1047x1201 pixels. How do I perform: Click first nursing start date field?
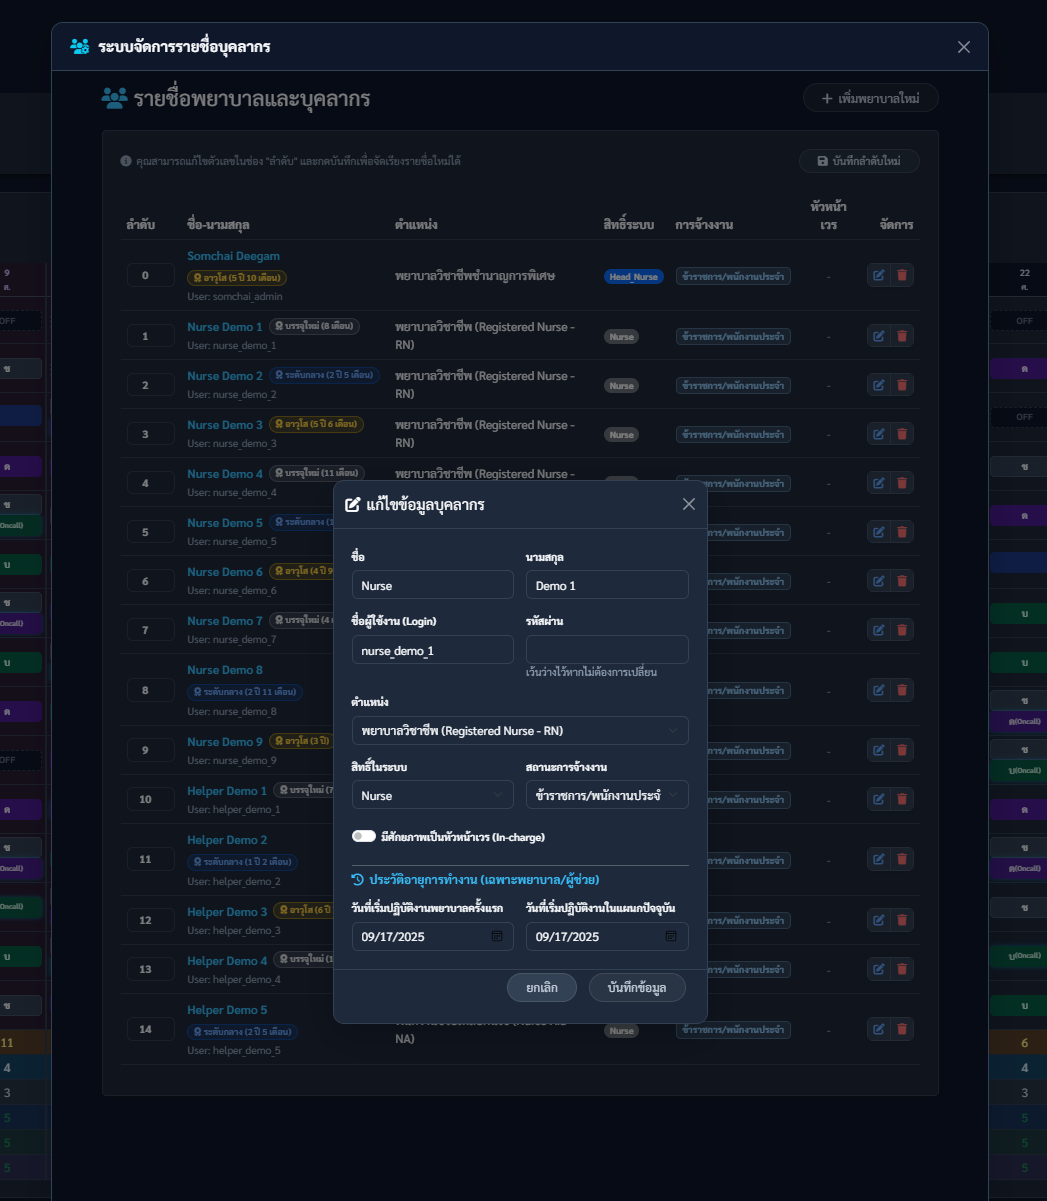[x=433, y=937]
